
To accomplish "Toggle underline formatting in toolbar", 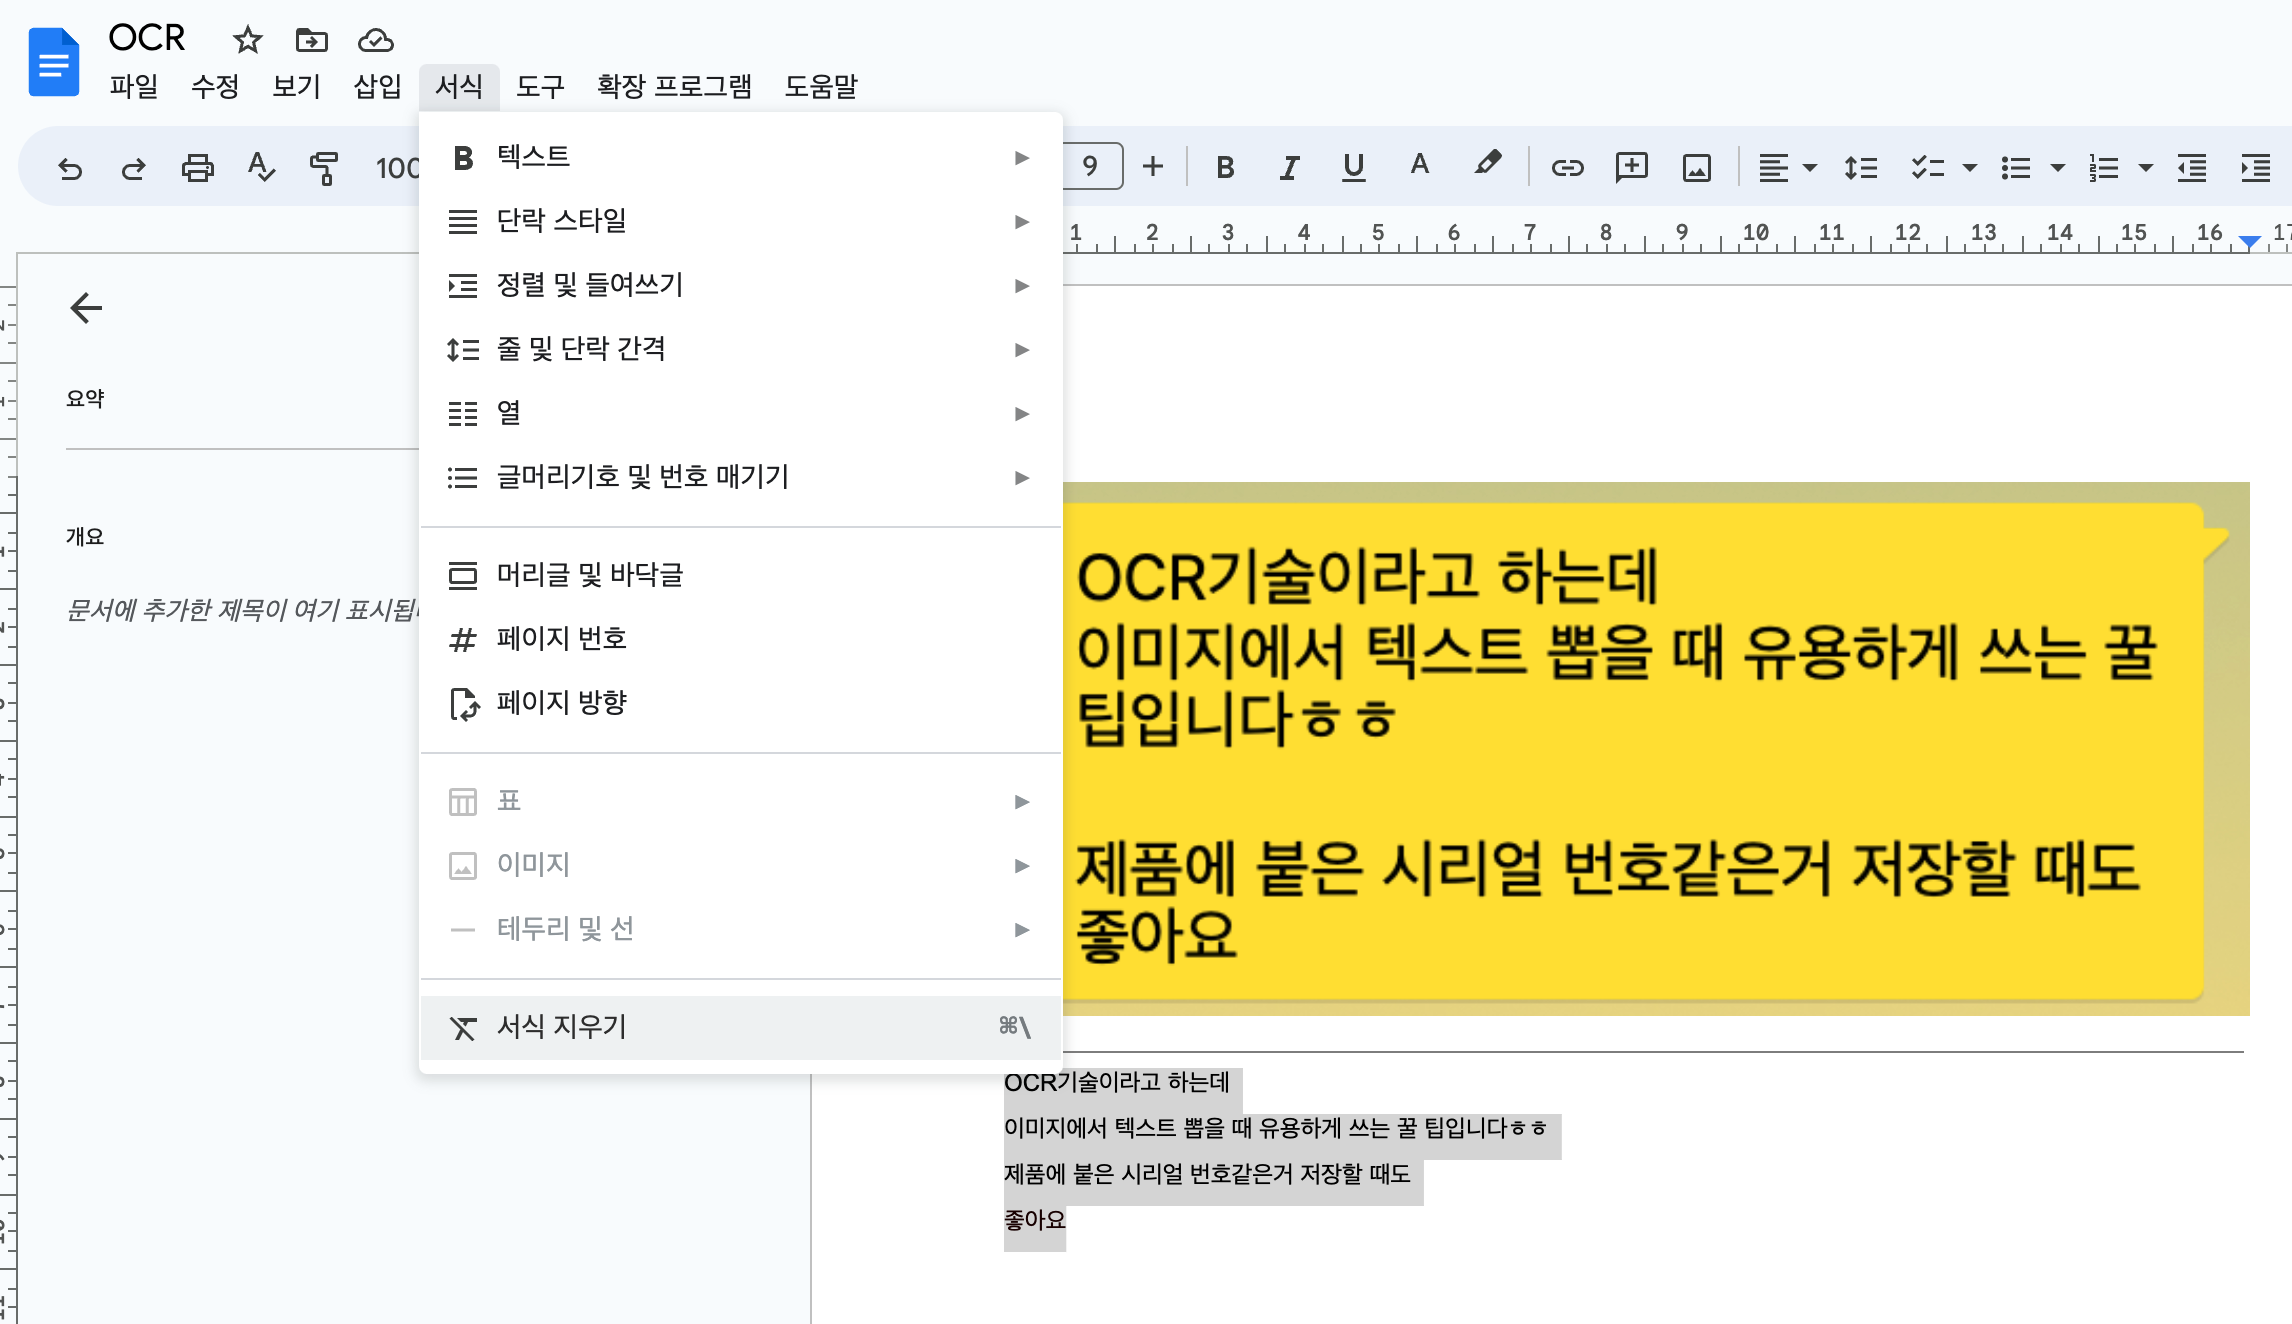I will pos(1353,167).
